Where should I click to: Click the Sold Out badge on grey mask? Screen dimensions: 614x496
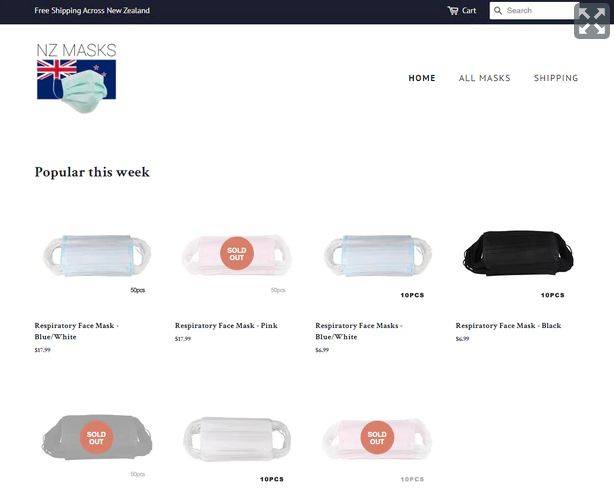click(96, 437)
